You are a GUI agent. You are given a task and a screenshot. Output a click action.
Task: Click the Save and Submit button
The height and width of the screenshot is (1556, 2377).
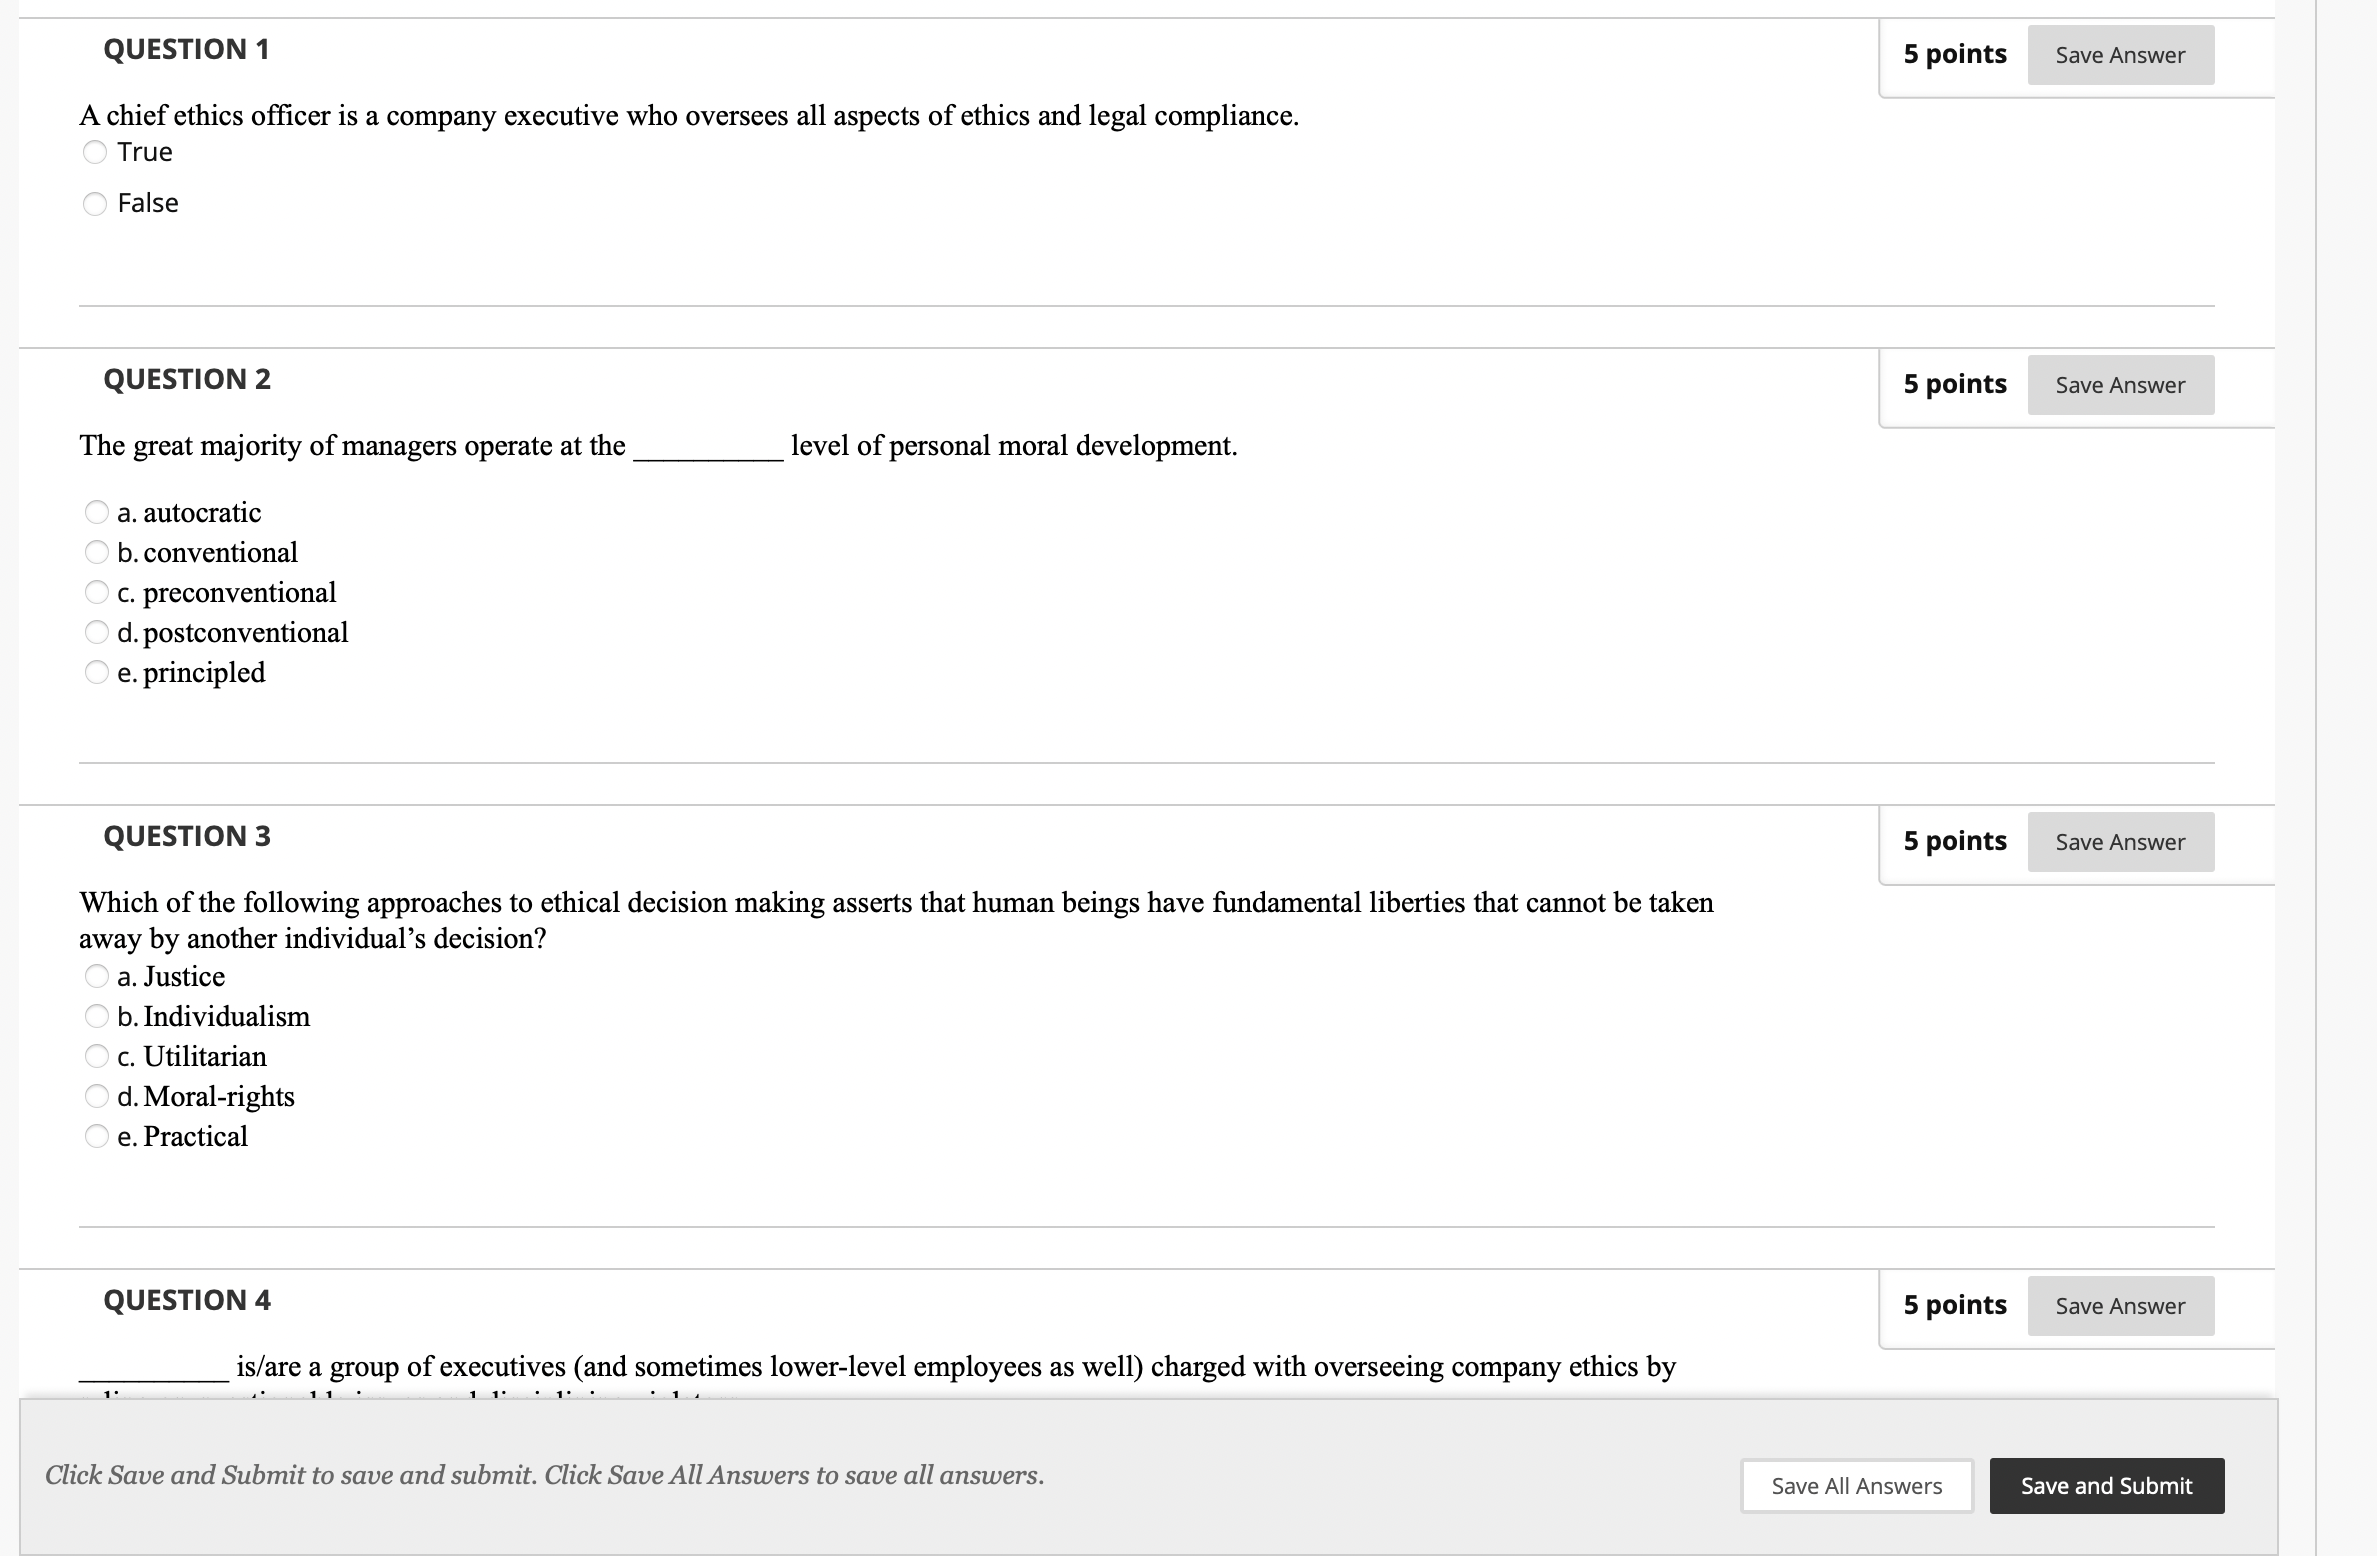coord(2106,1486)
